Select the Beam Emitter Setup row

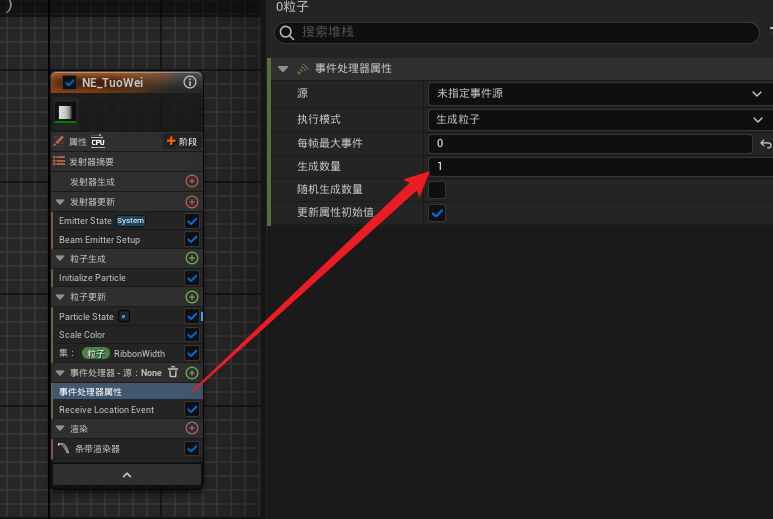pos(127,240)
